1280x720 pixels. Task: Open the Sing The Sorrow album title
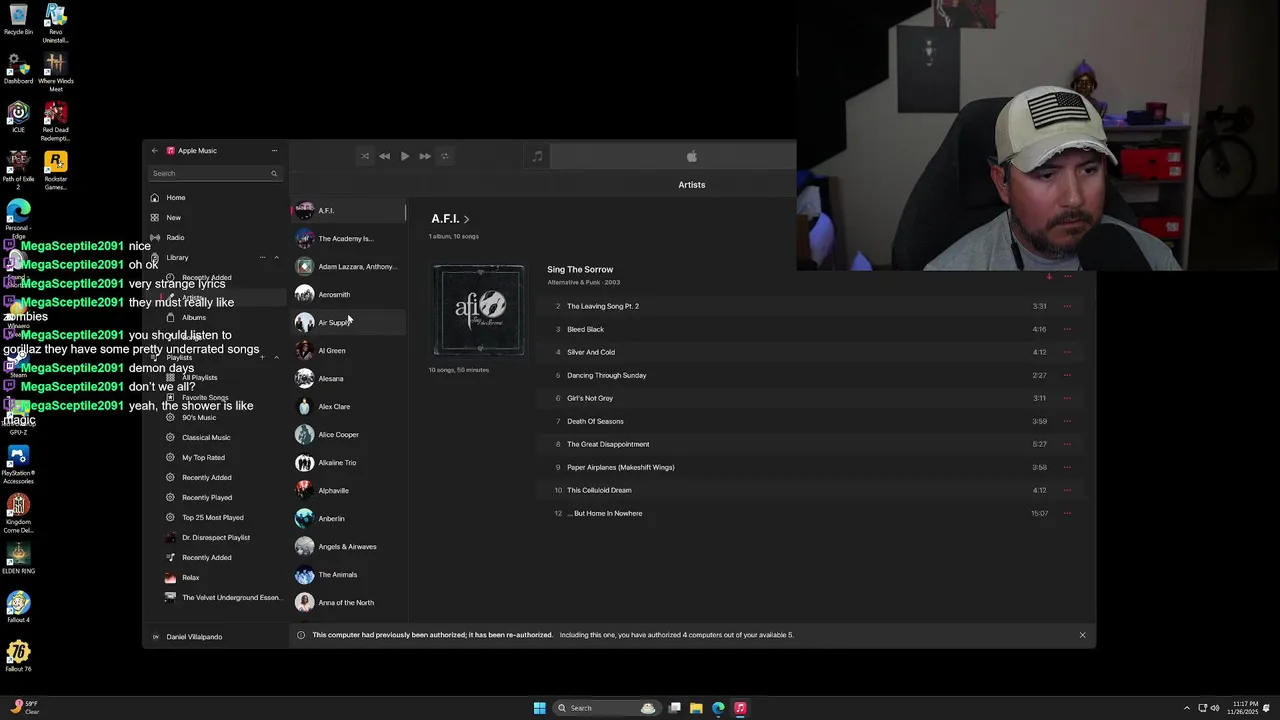(580, 269)
